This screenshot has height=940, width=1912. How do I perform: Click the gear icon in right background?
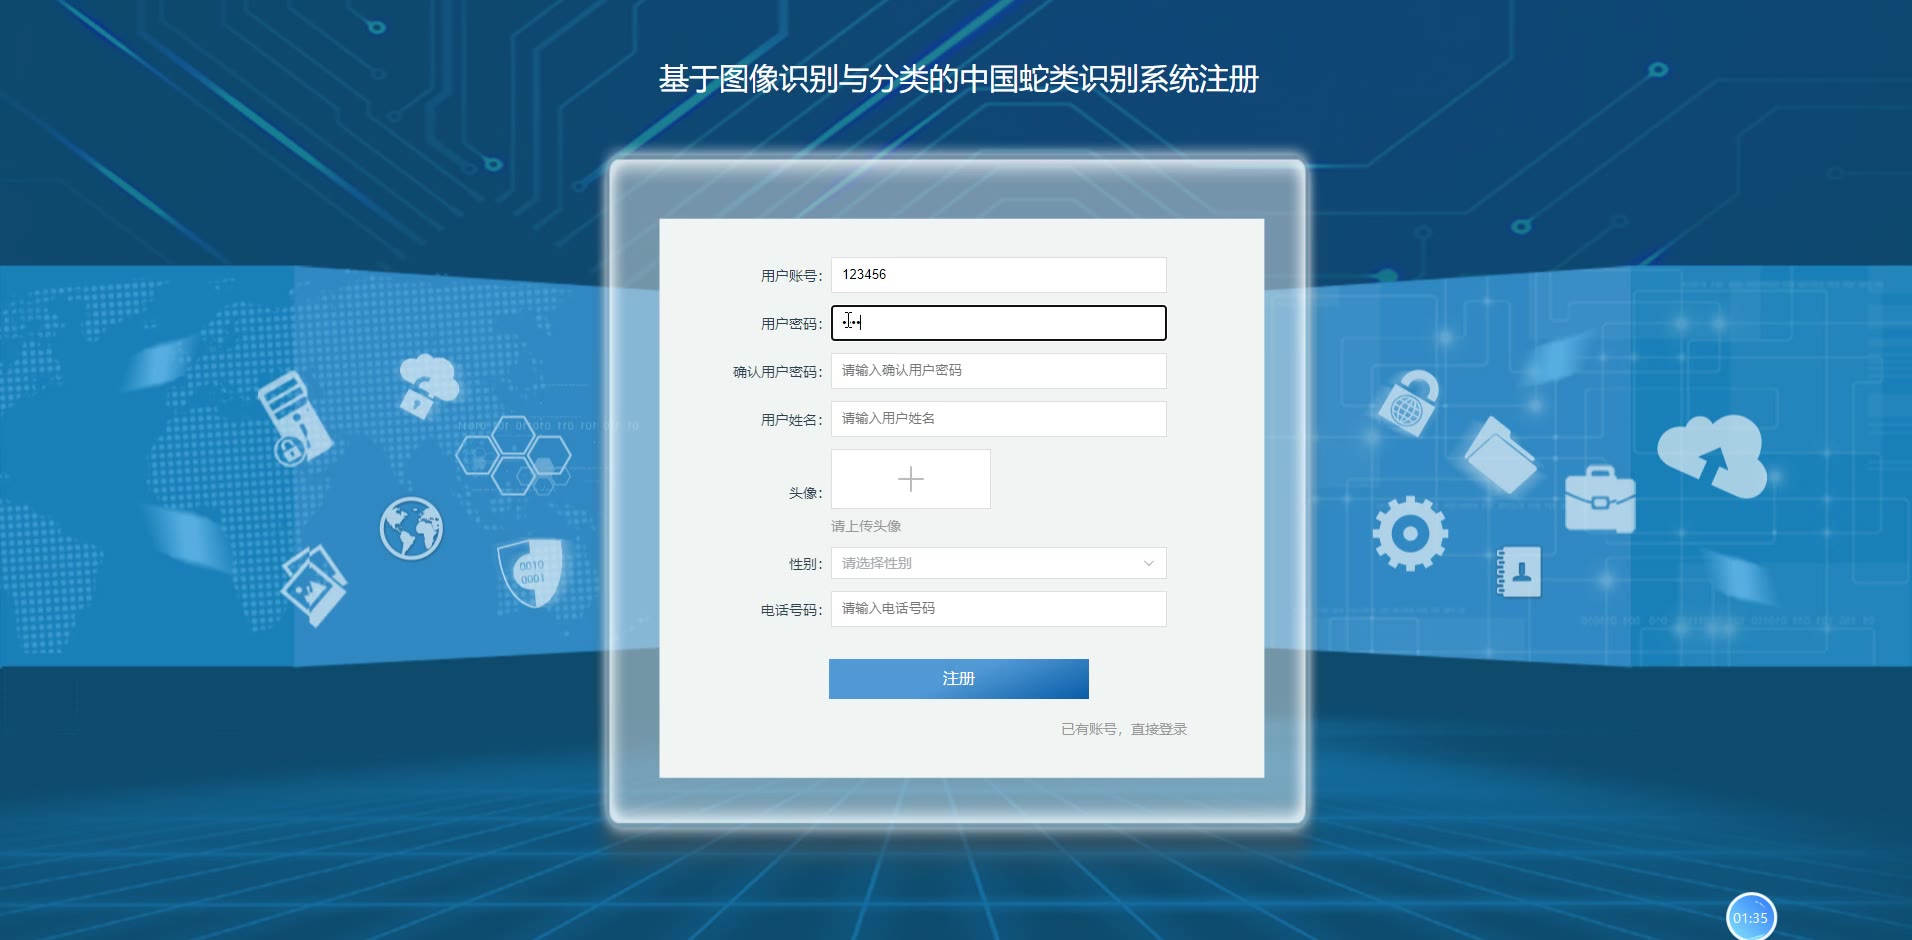1410,533
